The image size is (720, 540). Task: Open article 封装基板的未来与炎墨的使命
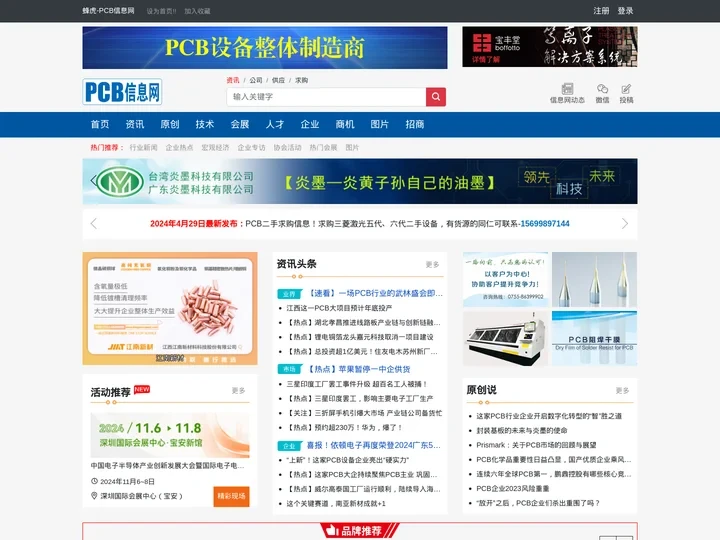click(x=522, y=431)
